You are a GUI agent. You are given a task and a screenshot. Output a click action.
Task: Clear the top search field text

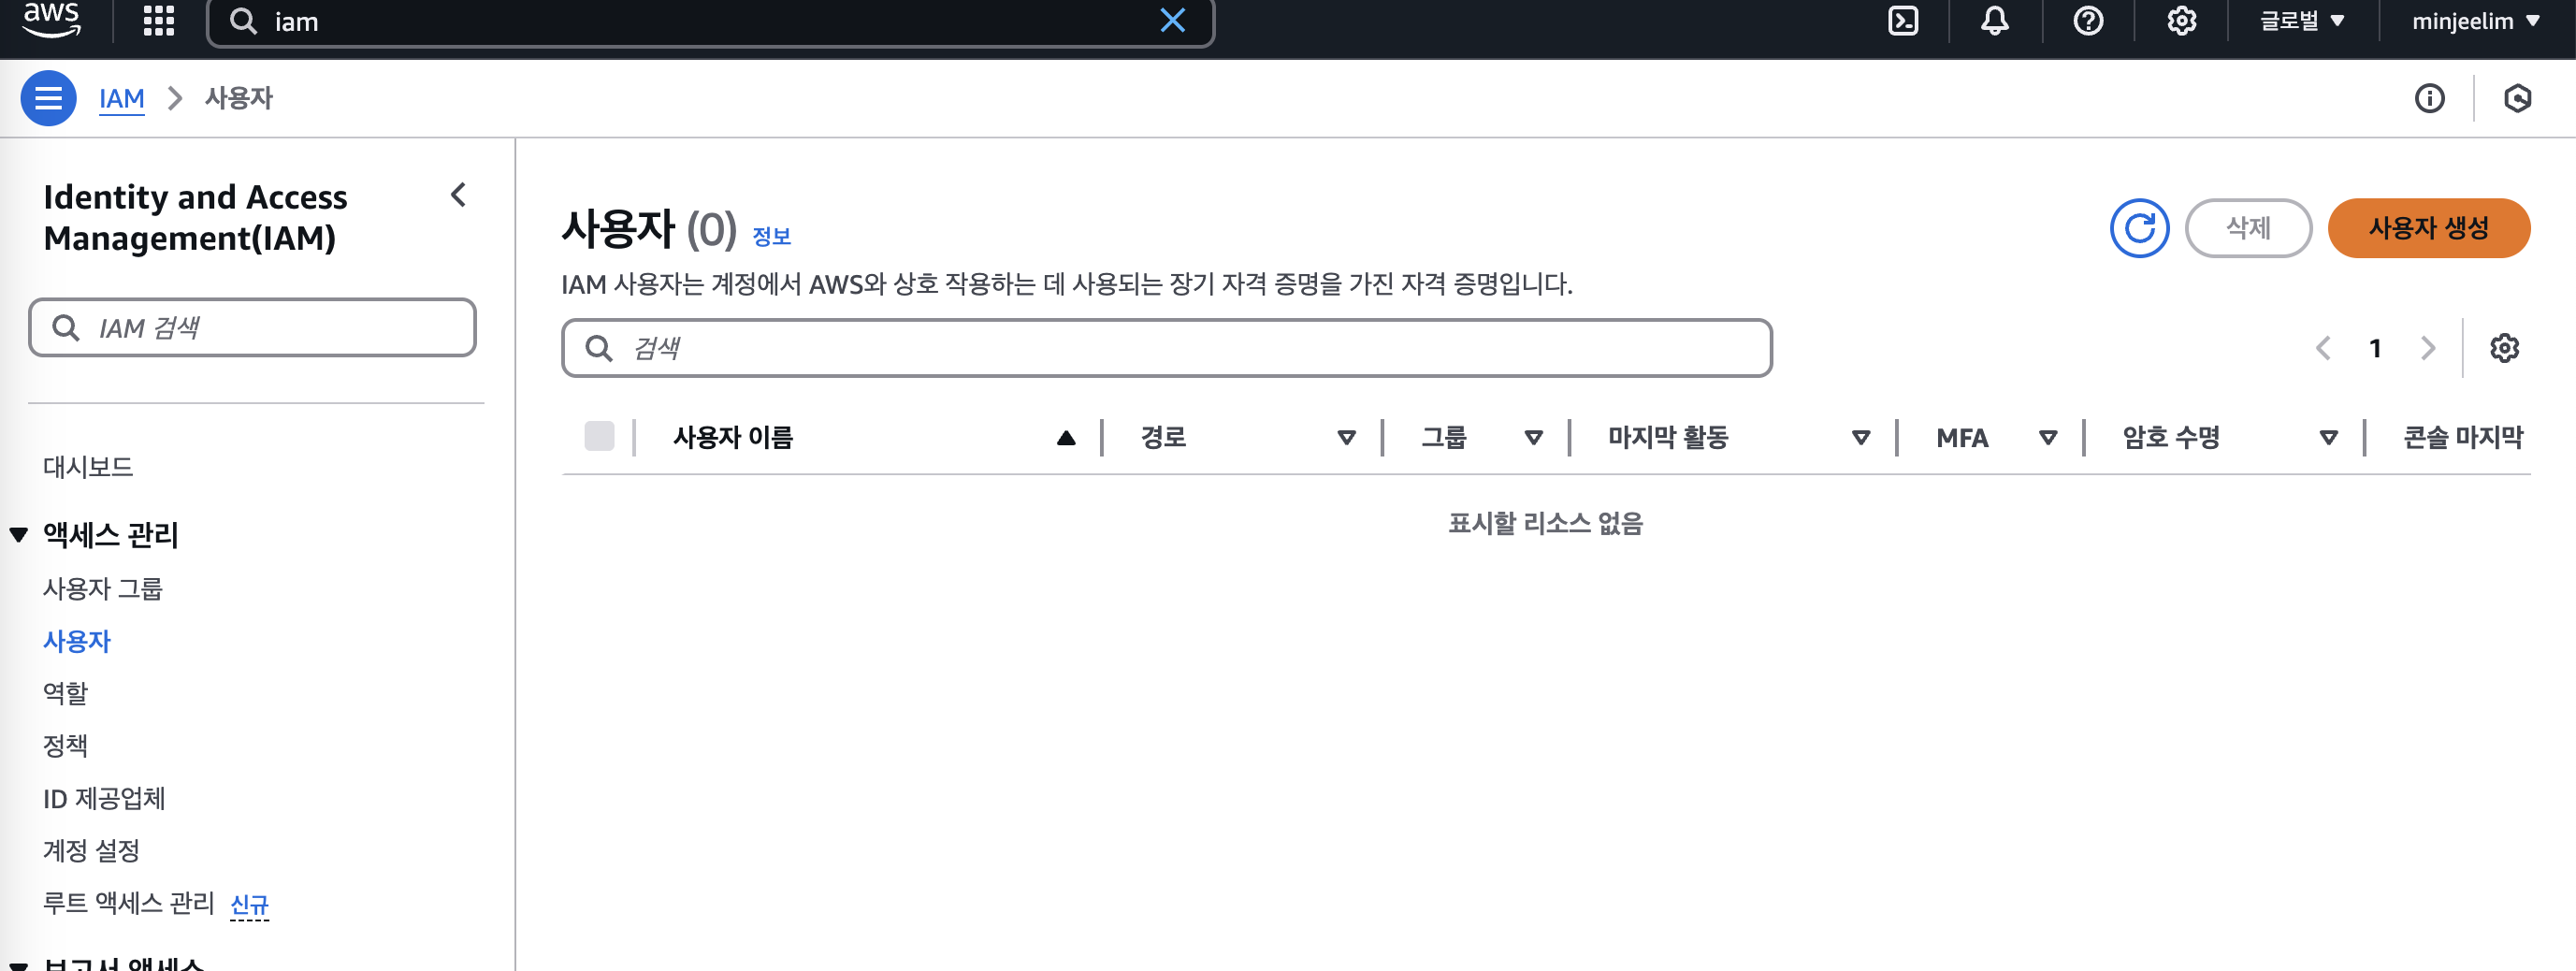1172,21
